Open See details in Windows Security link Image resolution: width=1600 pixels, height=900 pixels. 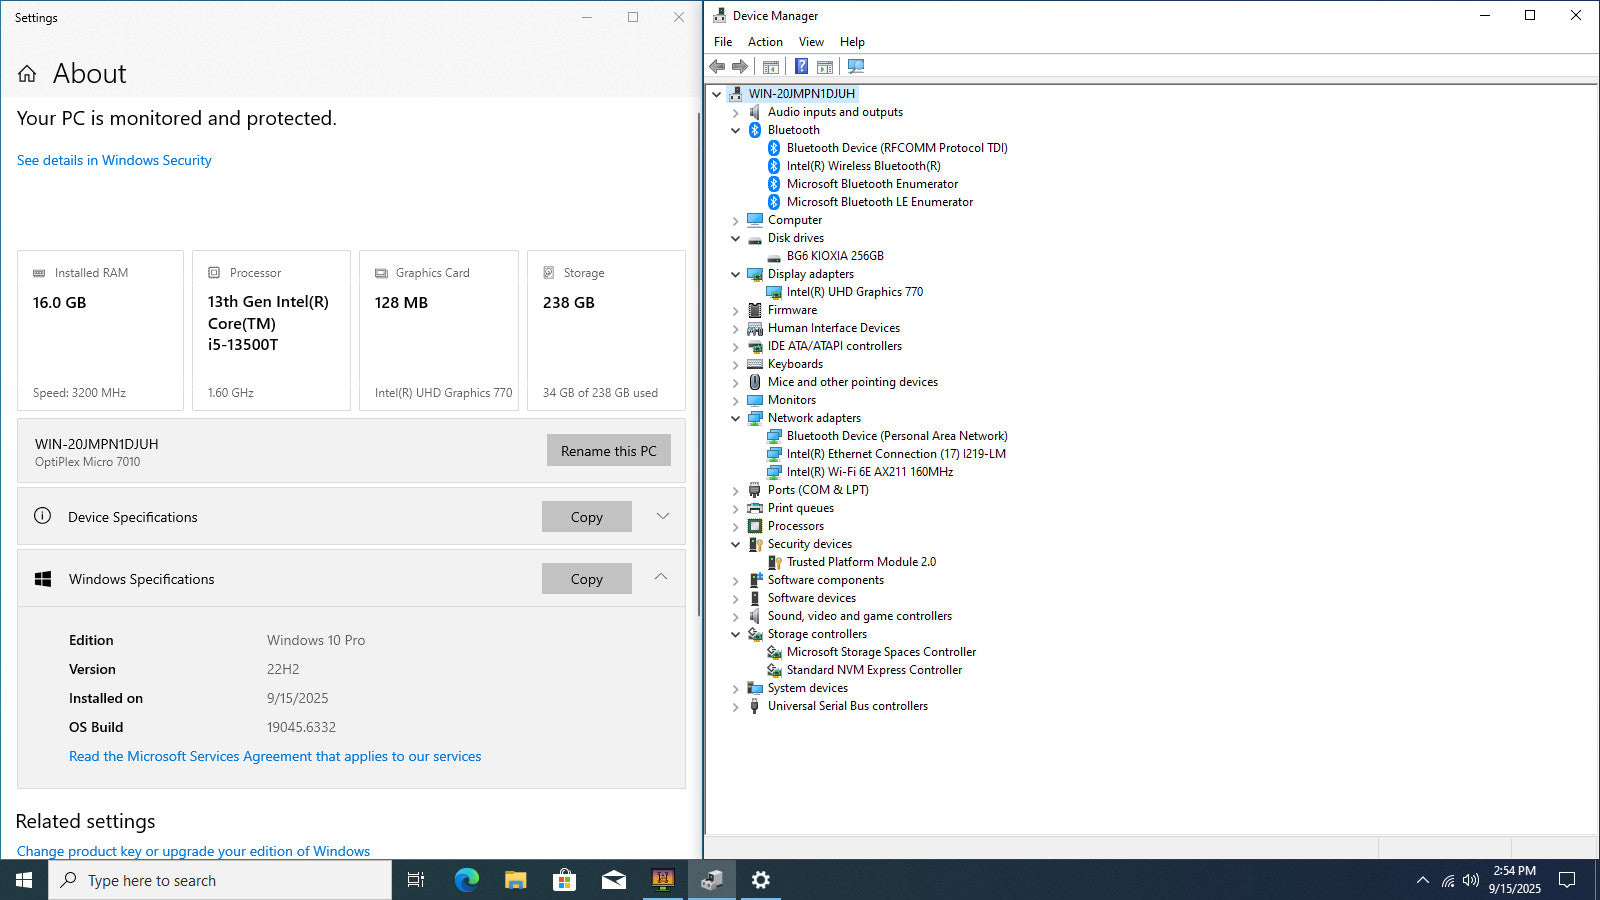point(114,160)
